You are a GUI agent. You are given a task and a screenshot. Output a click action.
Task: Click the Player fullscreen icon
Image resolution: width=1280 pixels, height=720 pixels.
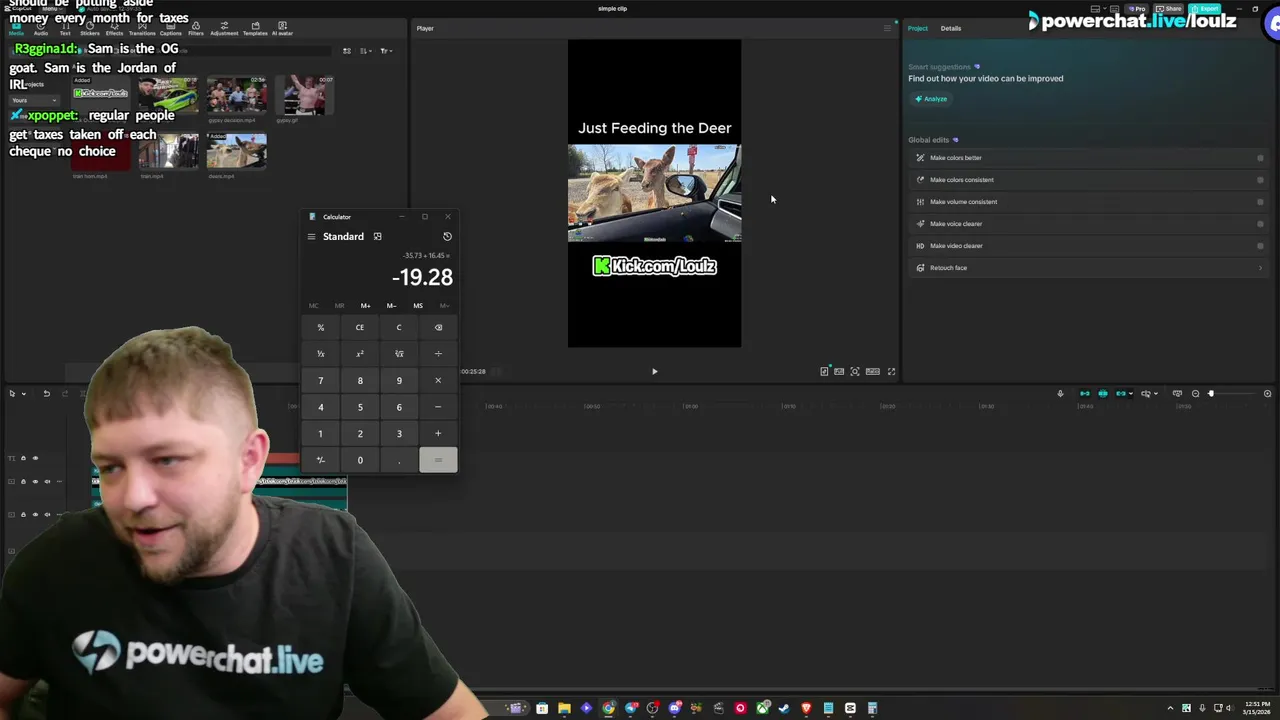(x=891, y=372)
